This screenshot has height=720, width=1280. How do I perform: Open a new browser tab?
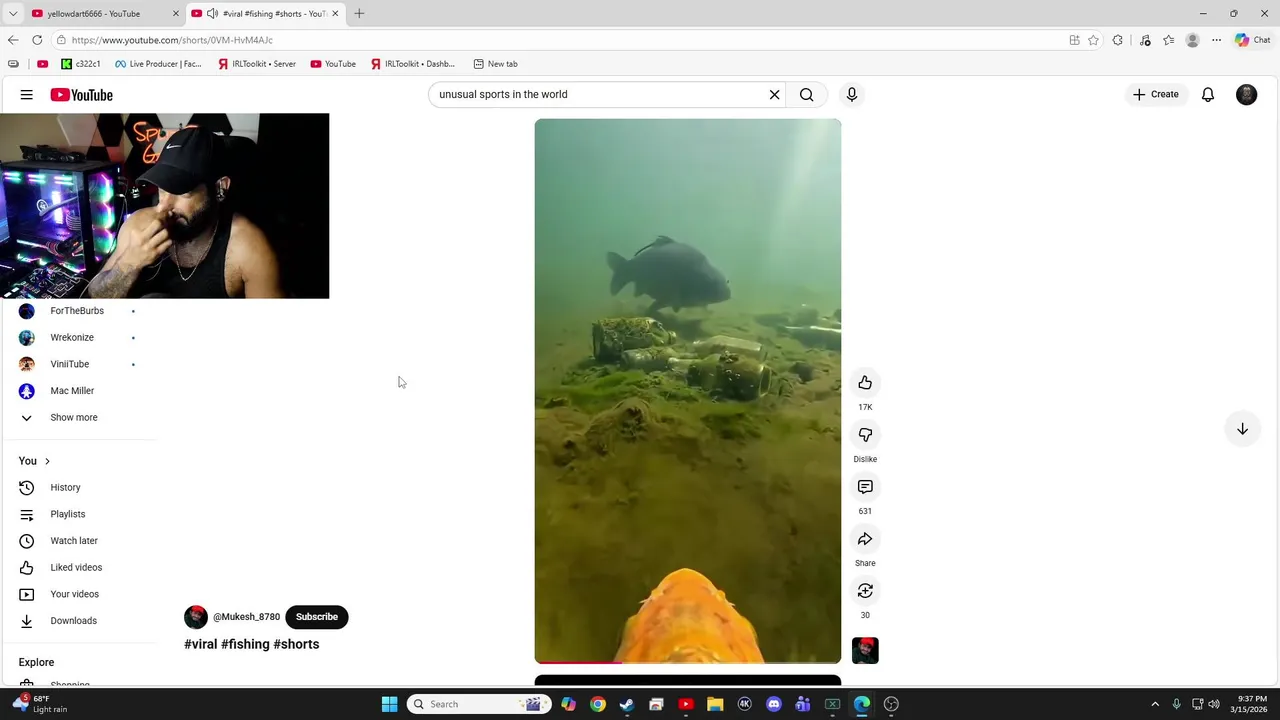coord(359,14)
